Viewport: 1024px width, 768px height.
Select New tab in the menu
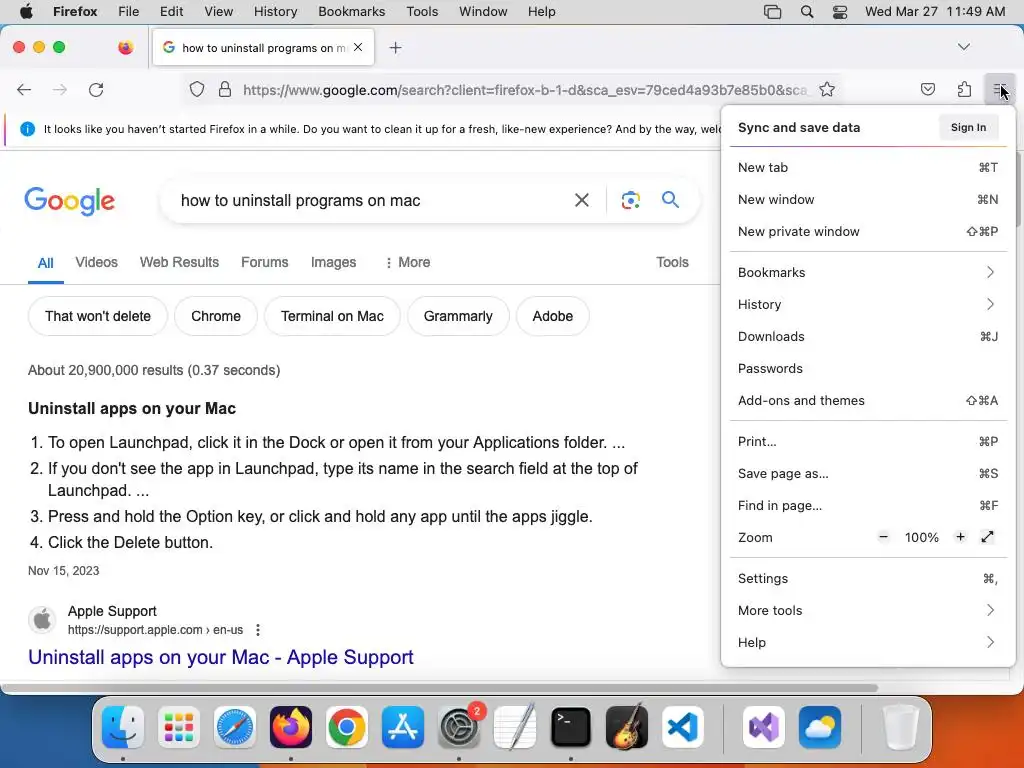point(867,167)
